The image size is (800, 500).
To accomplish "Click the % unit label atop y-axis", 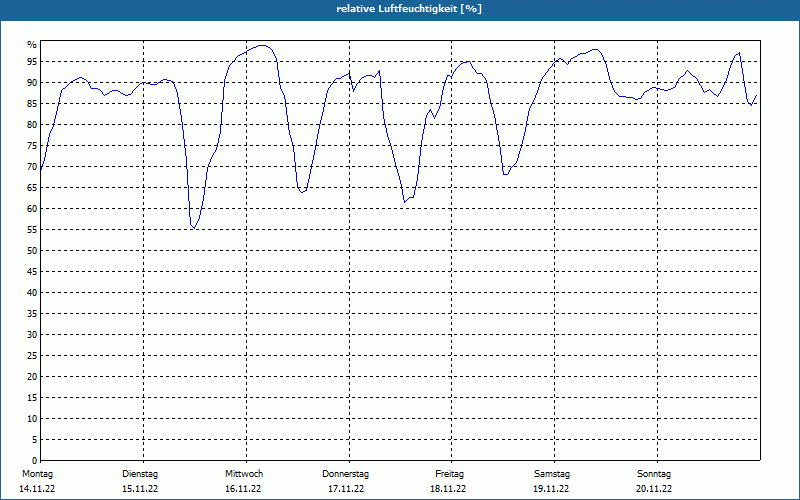I will (32, 45).
